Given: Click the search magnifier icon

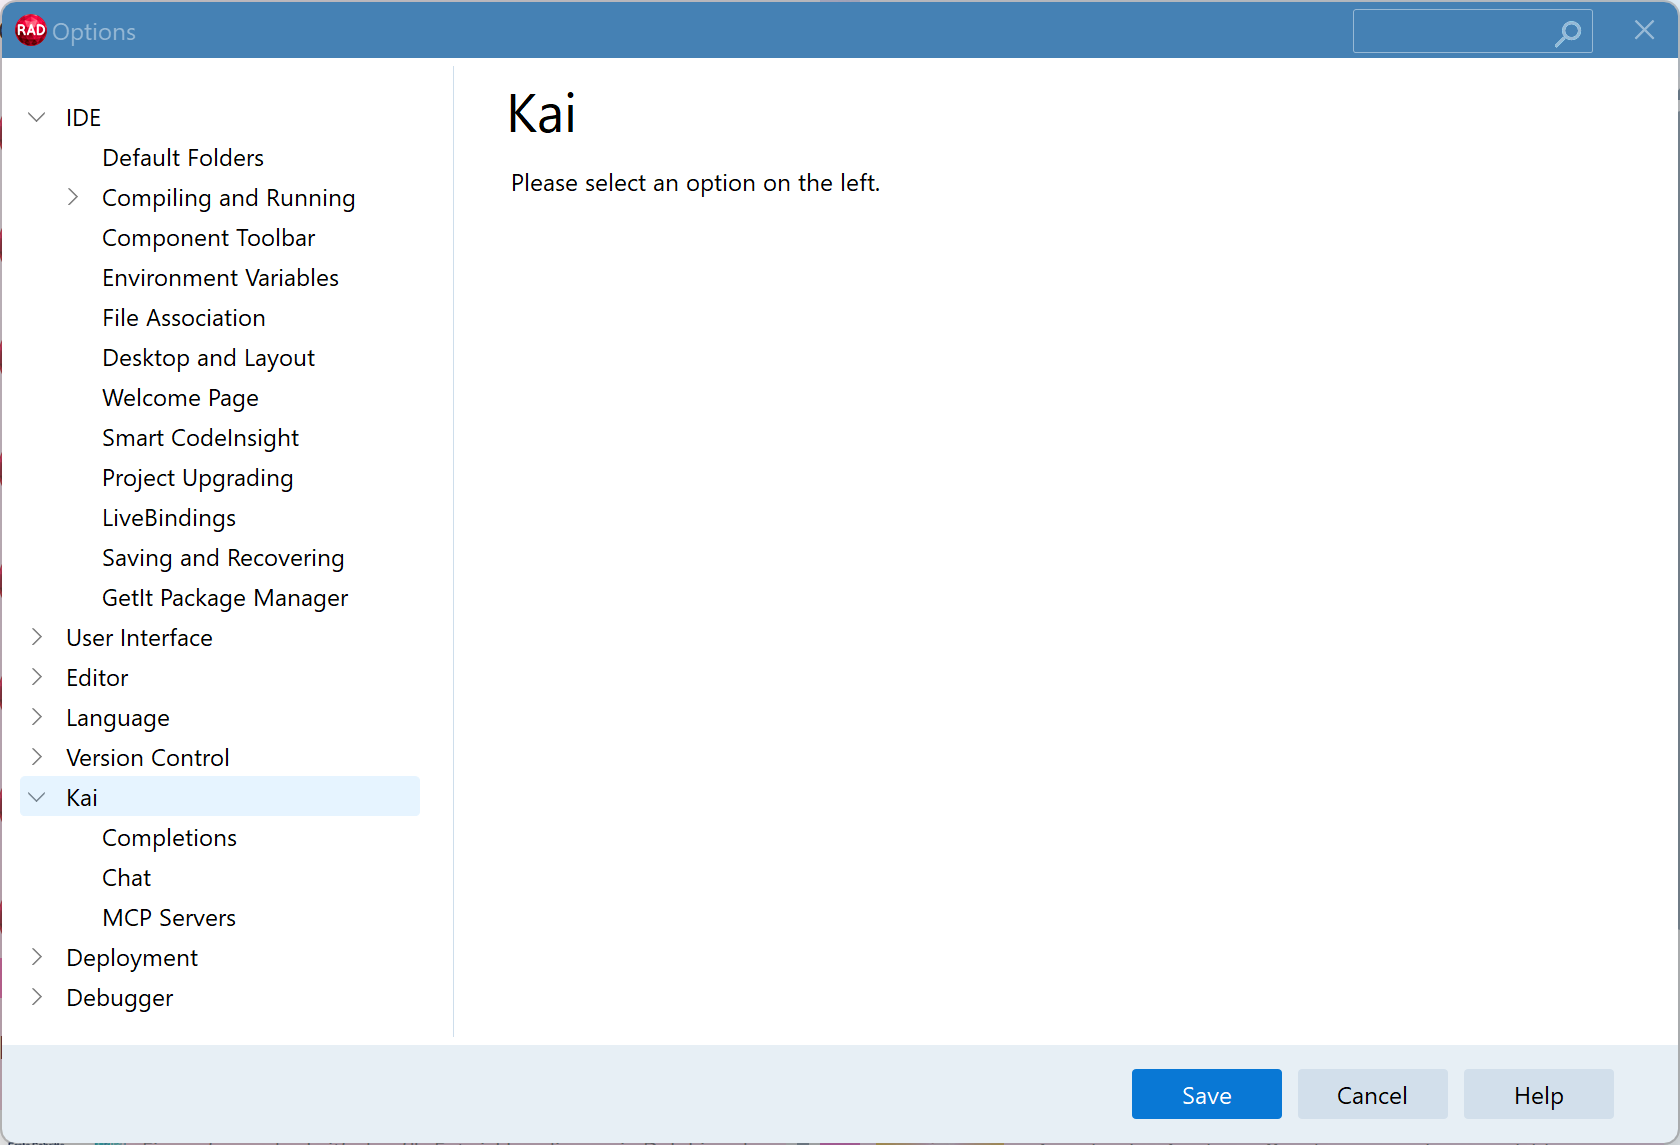Looking at the screenshot, I should [x=1568, y=33].
